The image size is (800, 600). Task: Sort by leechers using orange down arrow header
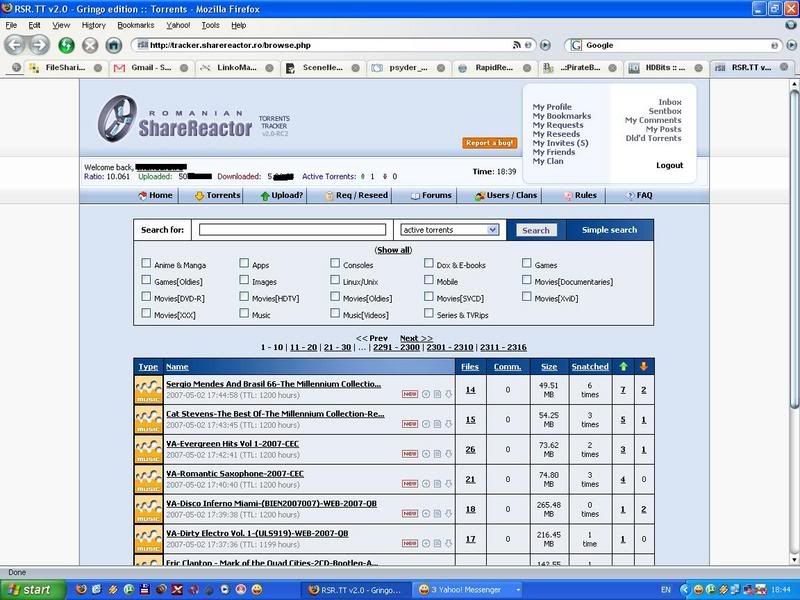pos(644,366)
